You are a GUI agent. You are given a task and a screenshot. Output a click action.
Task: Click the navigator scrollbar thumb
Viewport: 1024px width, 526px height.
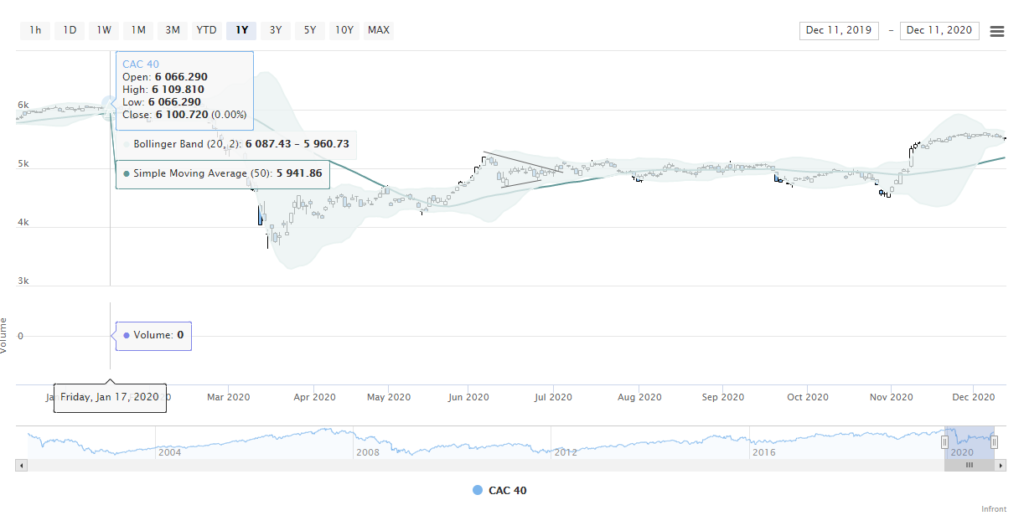pos(969,465)
